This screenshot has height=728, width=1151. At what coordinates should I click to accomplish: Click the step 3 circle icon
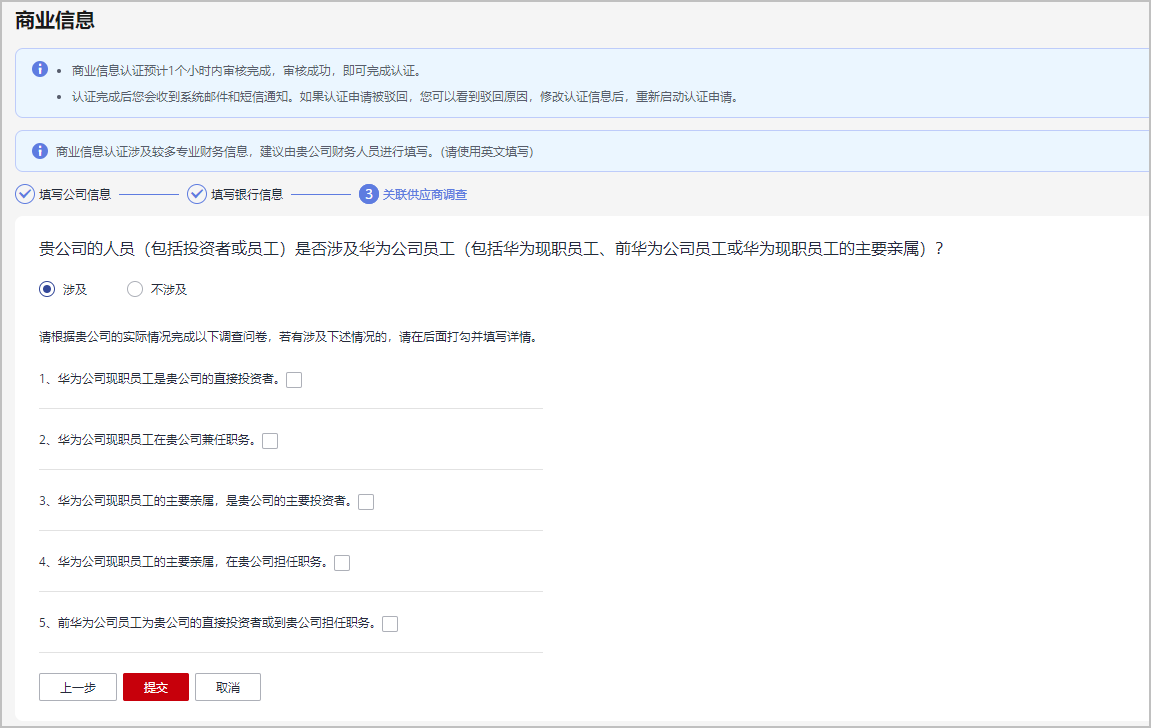[x=368, y=194]
